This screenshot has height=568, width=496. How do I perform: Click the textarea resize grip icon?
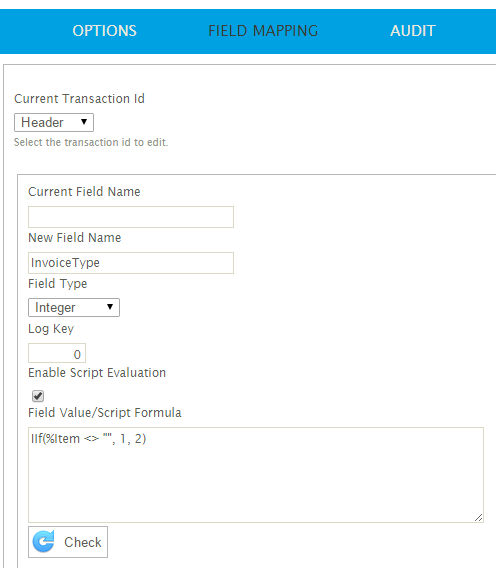coord(478,517)
